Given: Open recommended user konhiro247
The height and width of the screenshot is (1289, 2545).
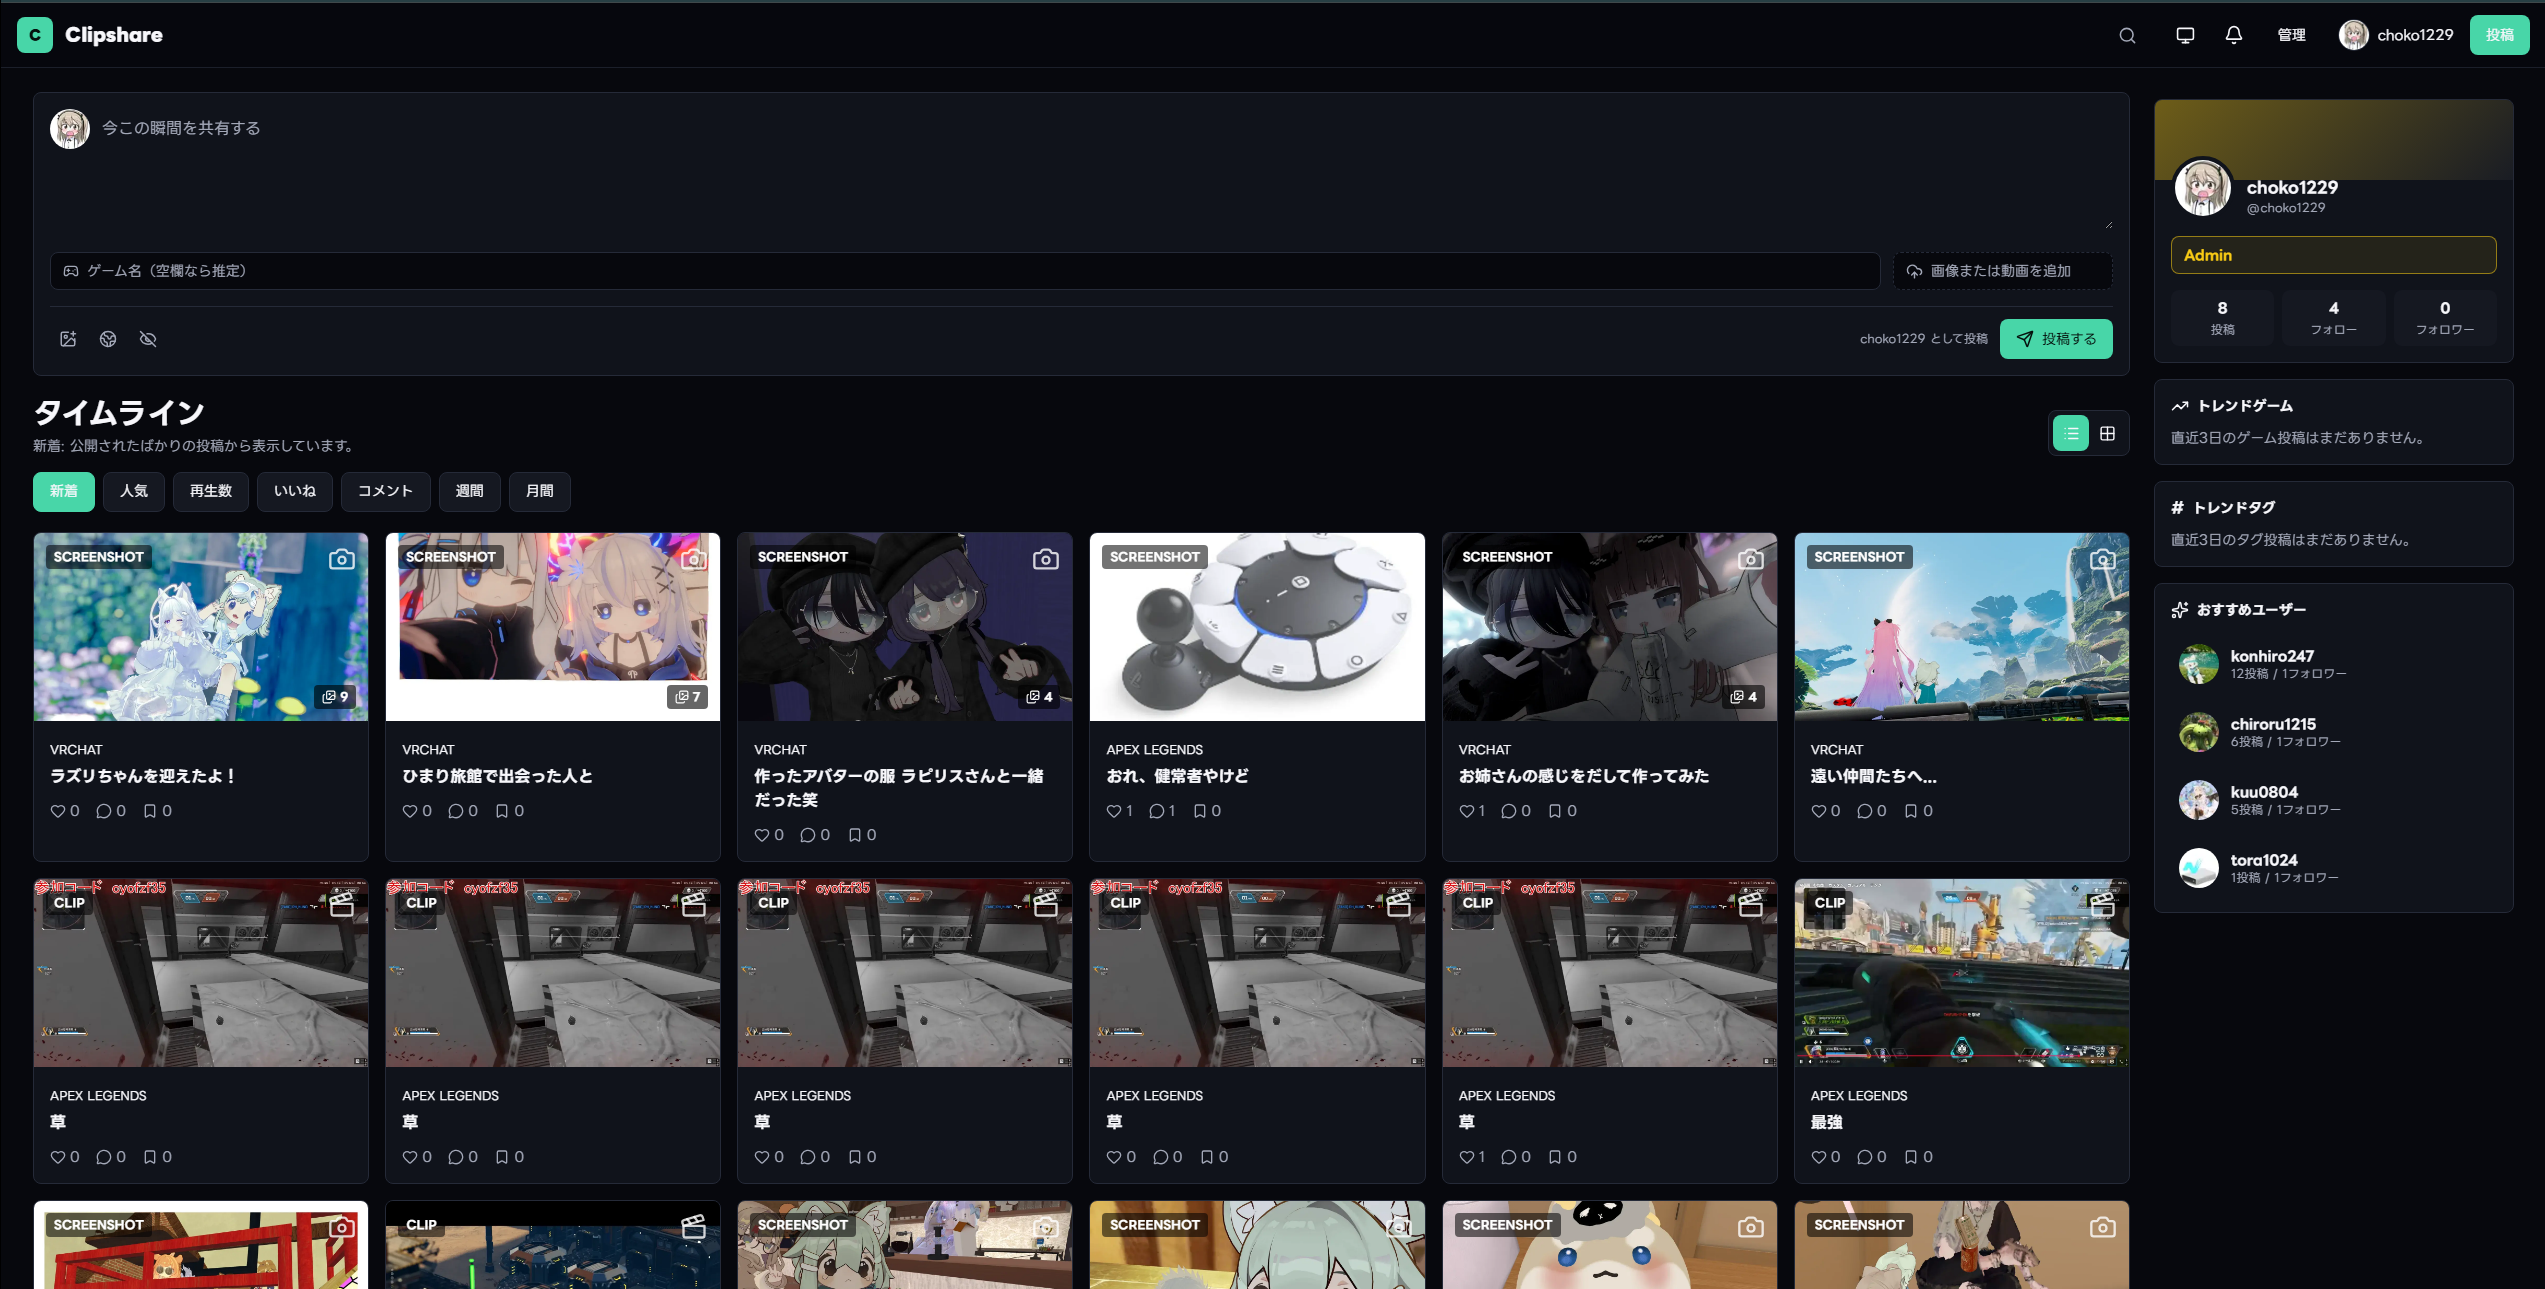Looking at the screenshot, I should [2334, 664].
